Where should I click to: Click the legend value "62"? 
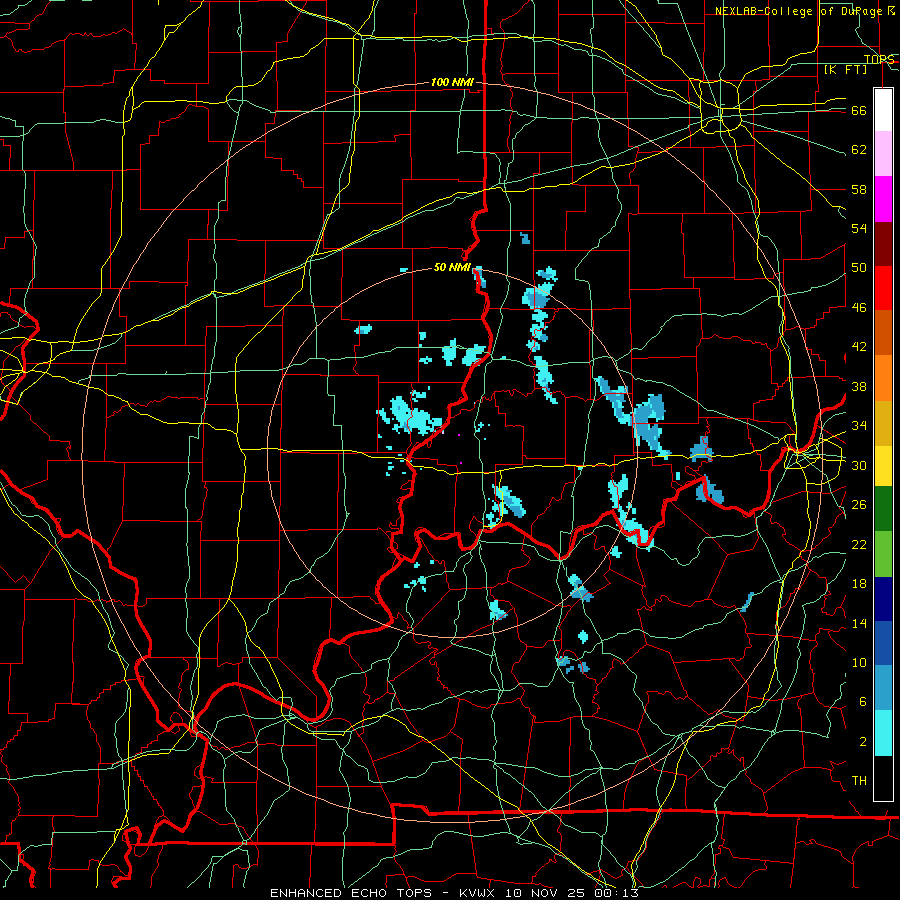pos(859,150)
